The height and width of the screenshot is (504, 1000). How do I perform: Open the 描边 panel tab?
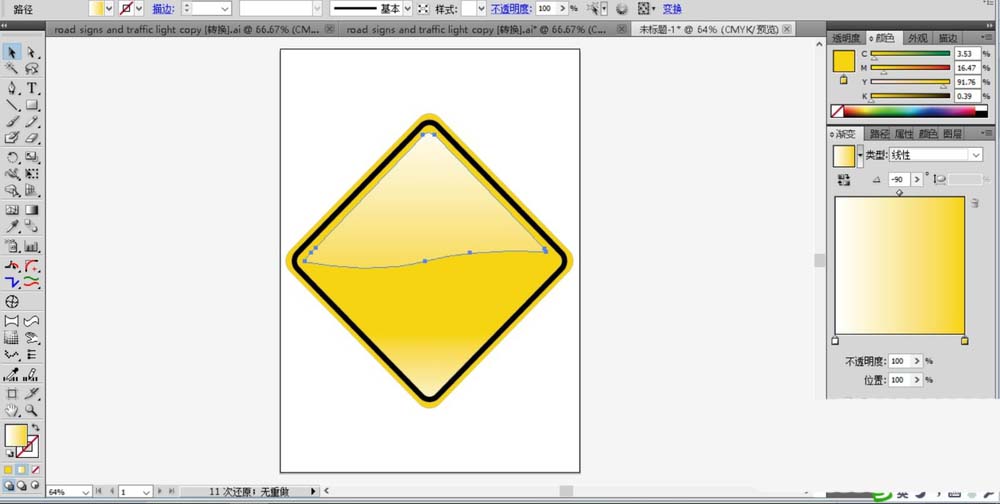(948, 38)
